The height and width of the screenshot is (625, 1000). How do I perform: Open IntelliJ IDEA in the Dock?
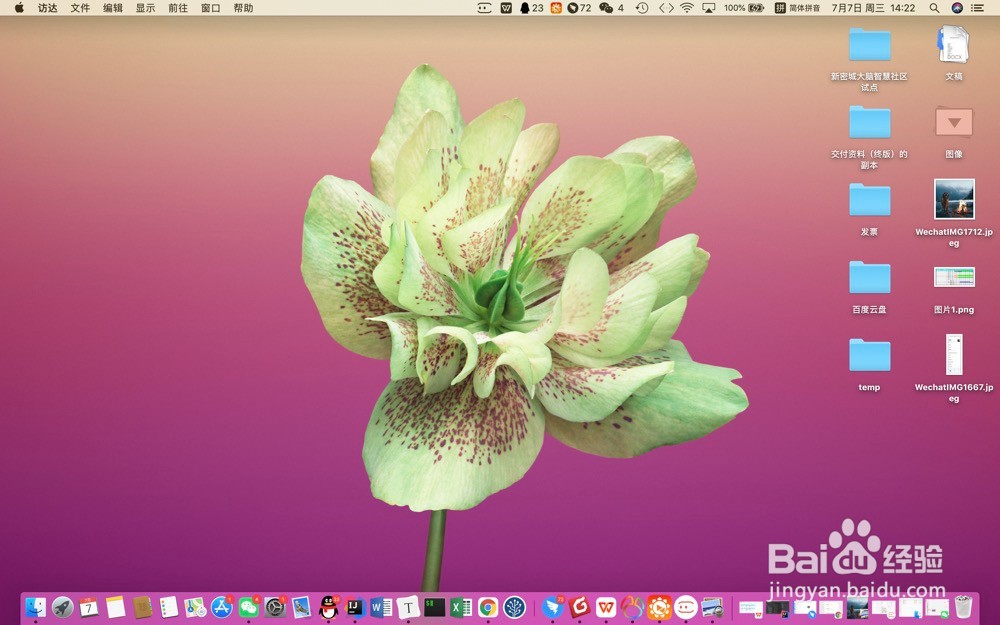[x=355, y=607]
